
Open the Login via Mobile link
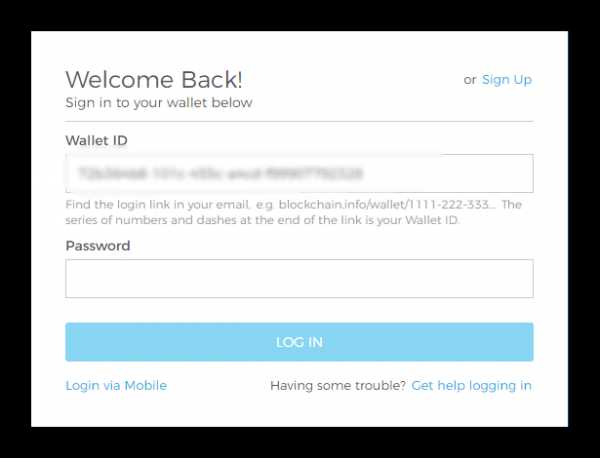tap(116, 385)
